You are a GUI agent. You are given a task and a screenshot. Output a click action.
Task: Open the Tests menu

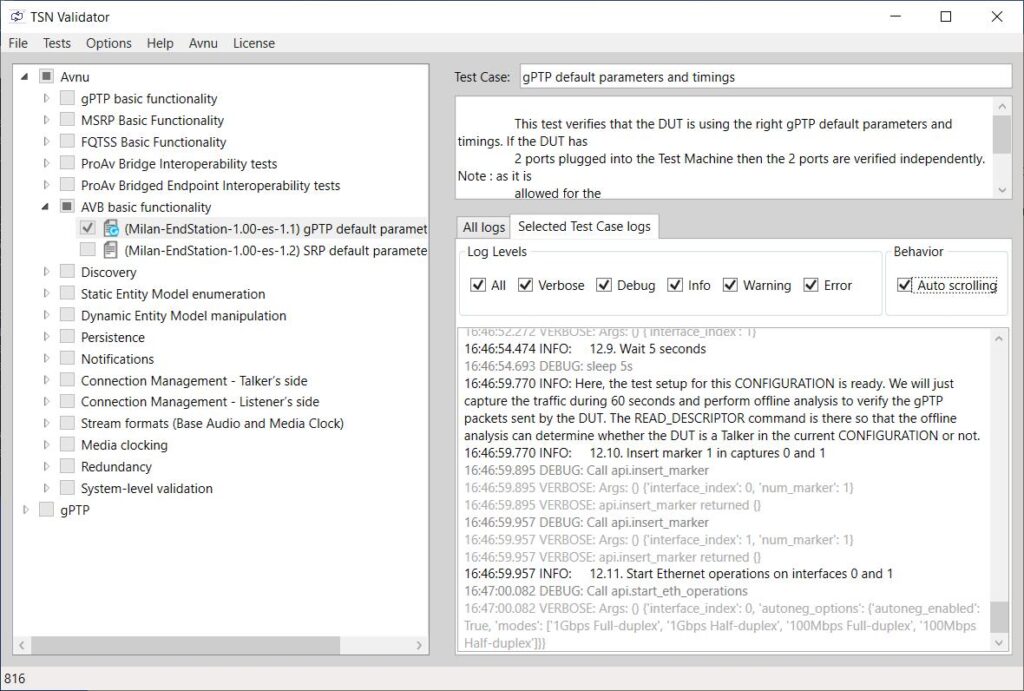coord(57,43)
